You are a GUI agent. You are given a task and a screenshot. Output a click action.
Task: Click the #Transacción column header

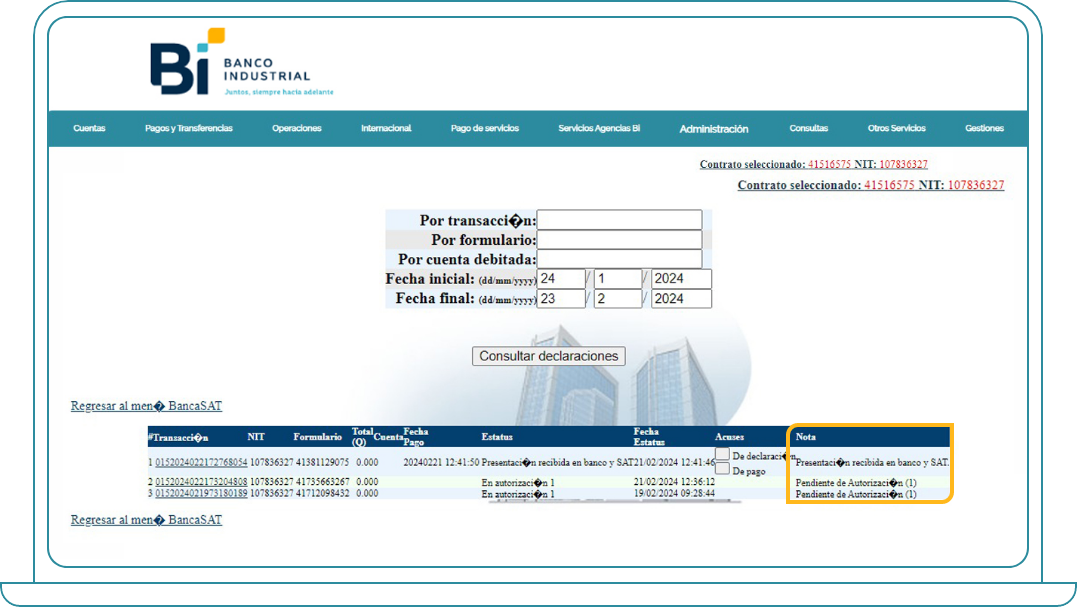tap(178, 437)
